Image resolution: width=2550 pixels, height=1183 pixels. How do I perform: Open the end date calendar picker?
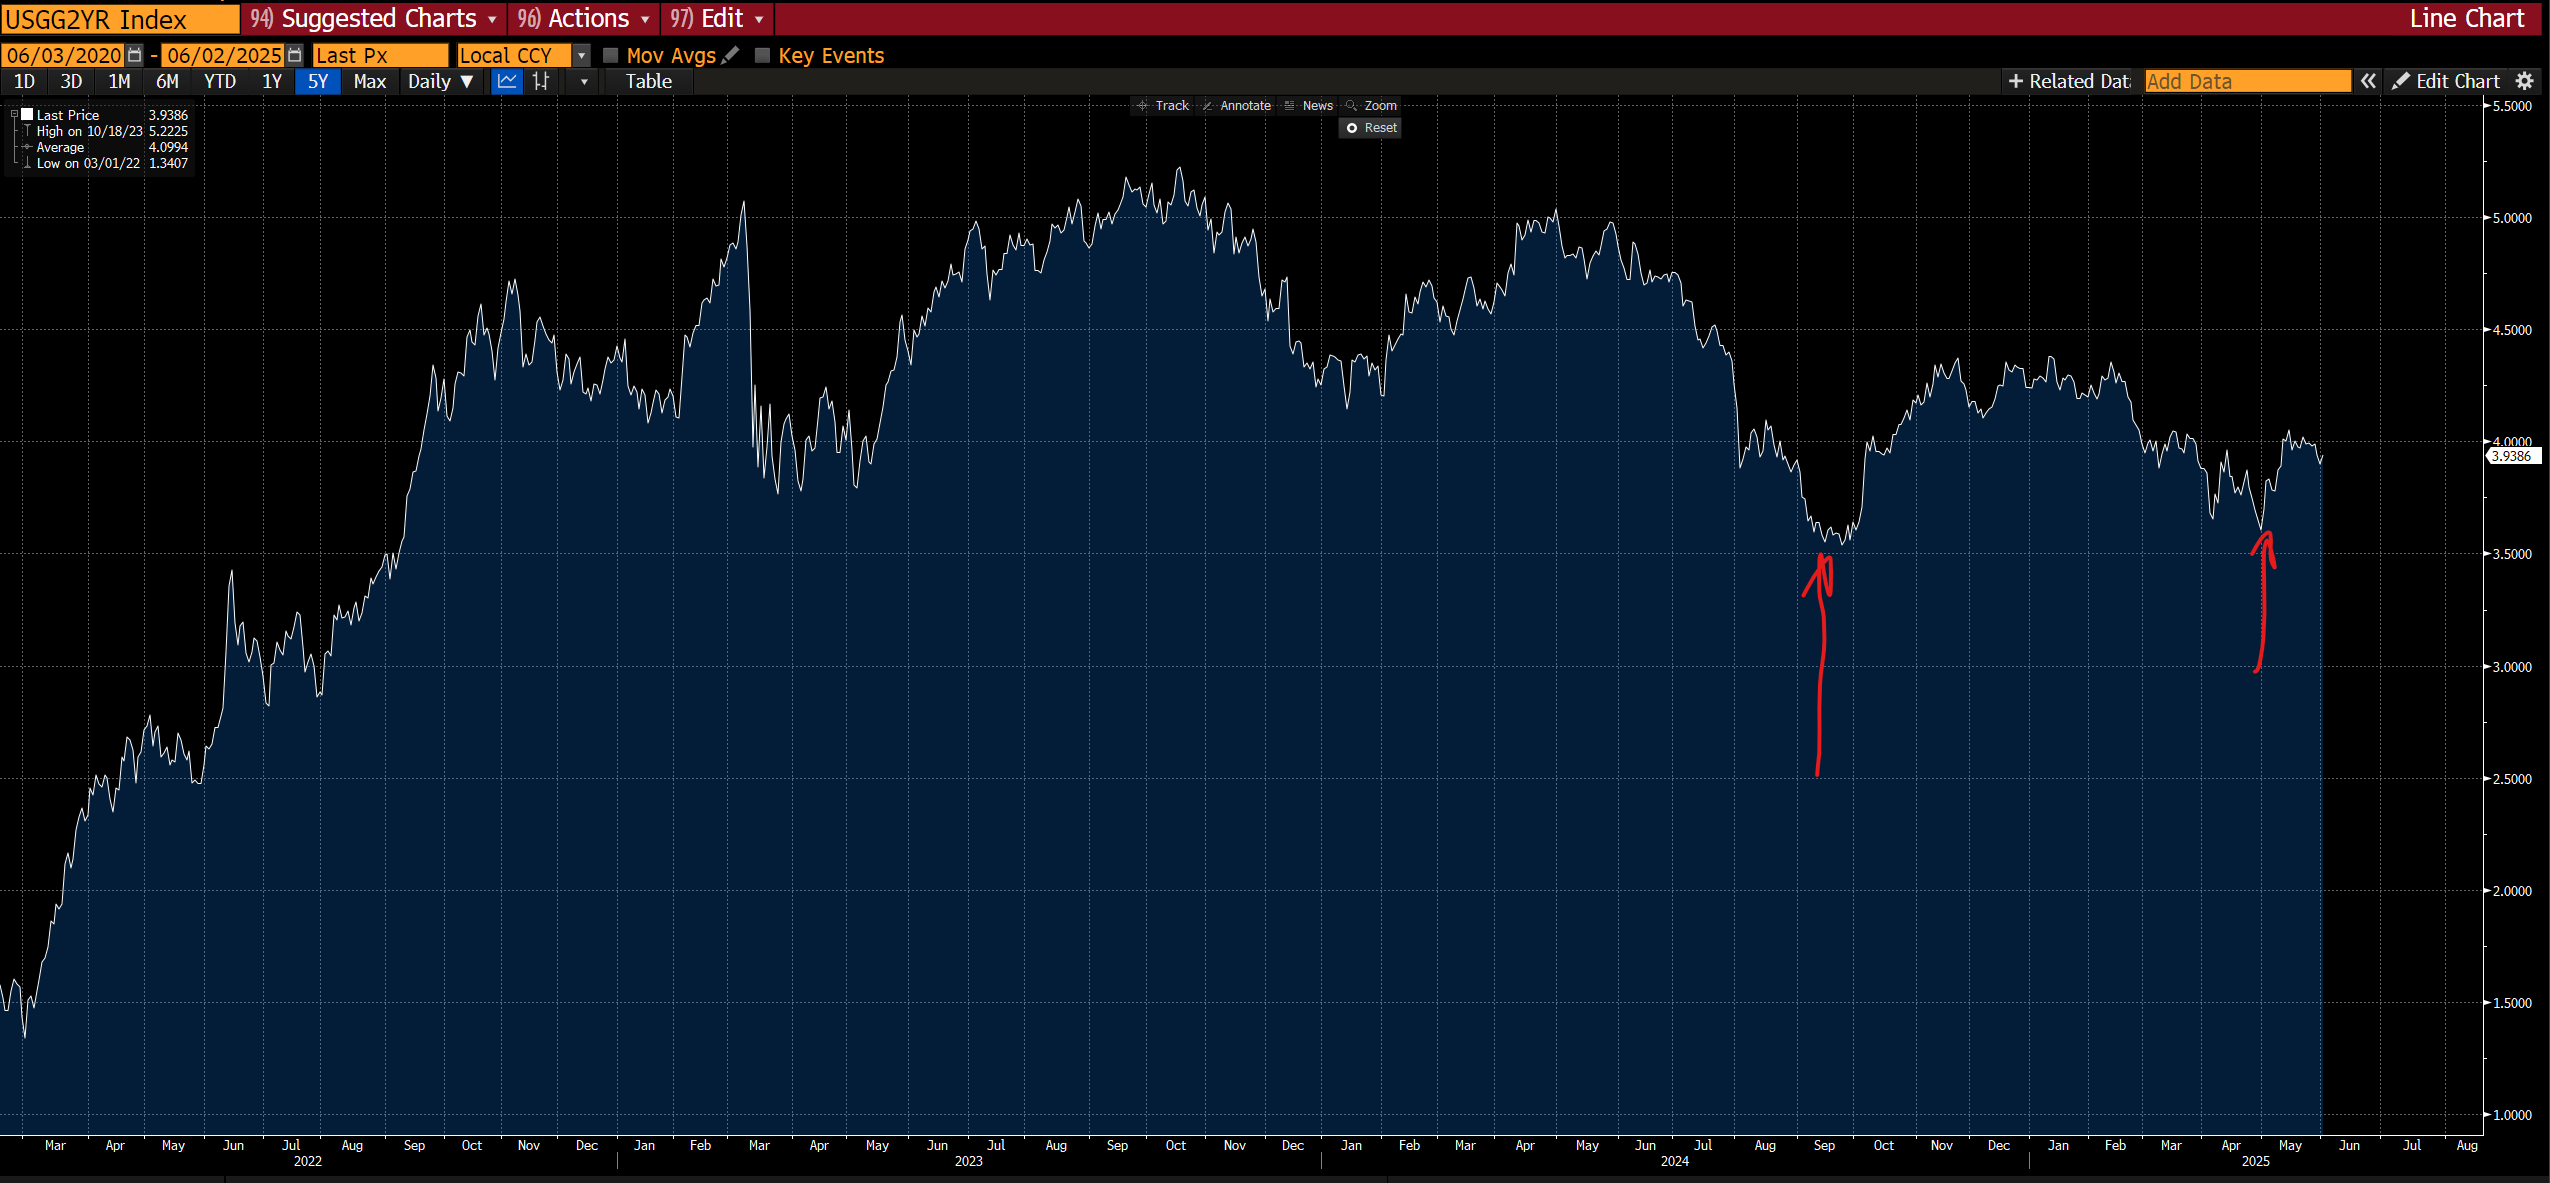point(294,56)
